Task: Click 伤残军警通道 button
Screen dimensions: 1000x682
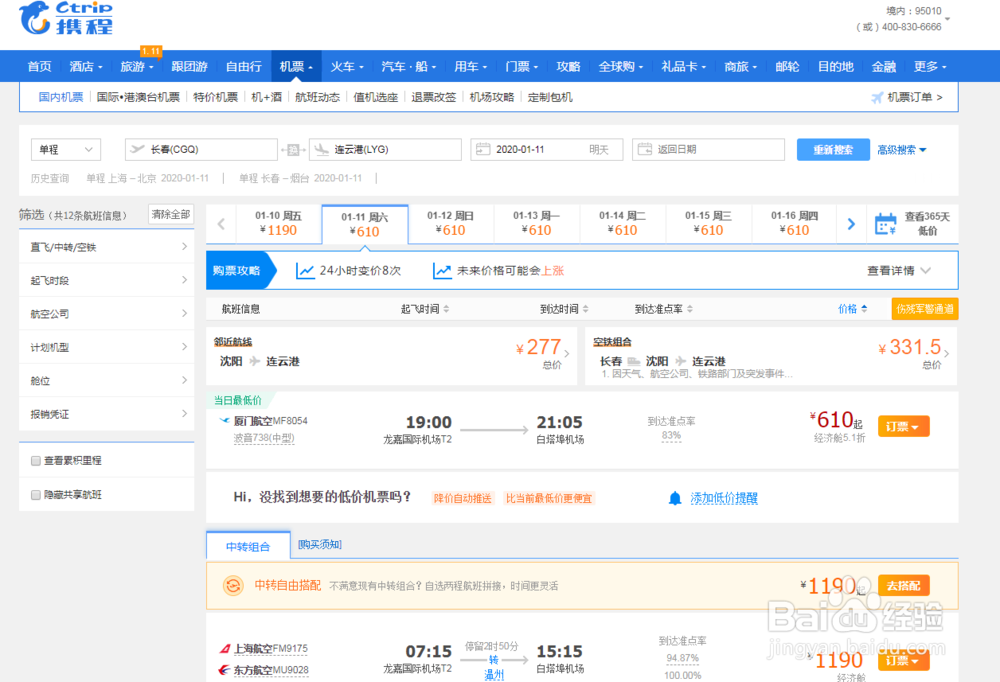Action: (x=925, y=309)
